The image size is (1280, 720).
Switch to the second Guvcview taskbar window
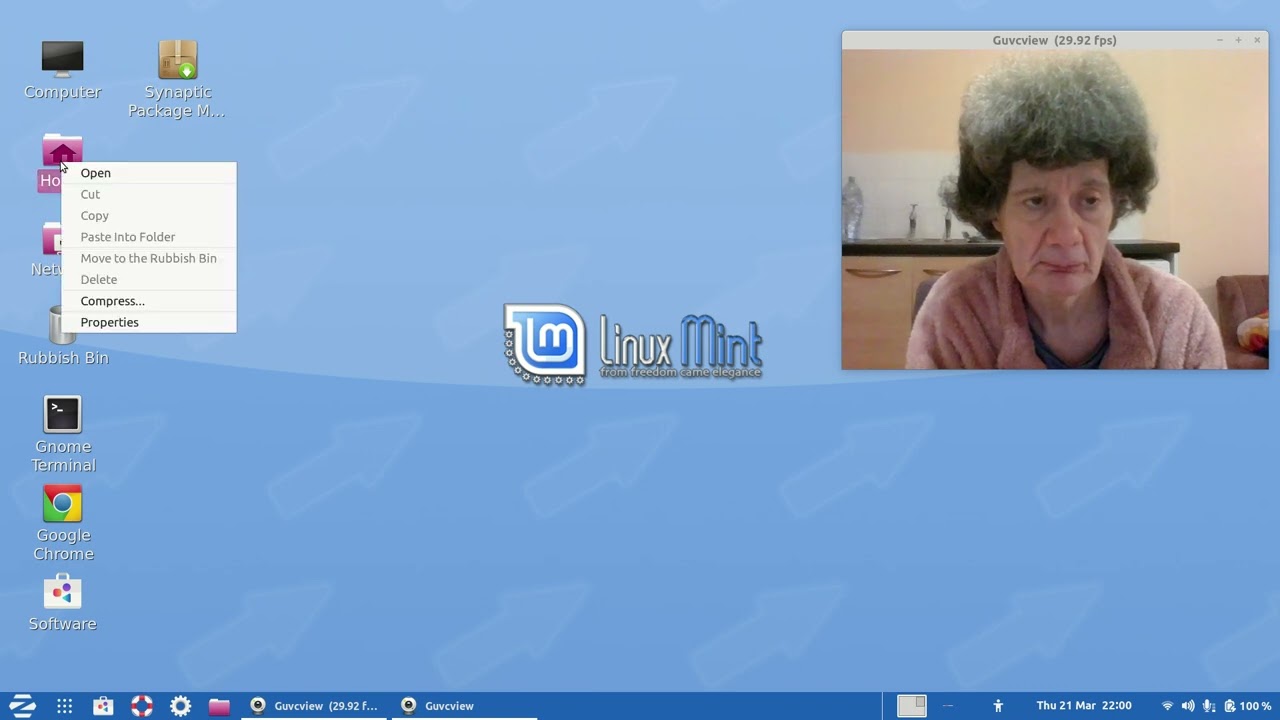pos(464,706)
